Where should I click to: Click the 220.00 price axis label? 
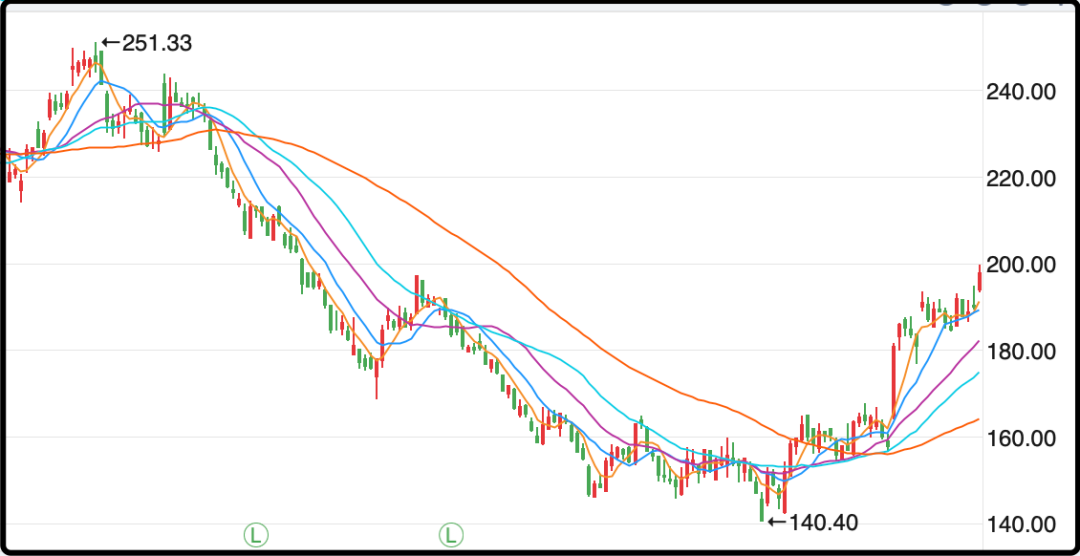(x=1021, y=179)
